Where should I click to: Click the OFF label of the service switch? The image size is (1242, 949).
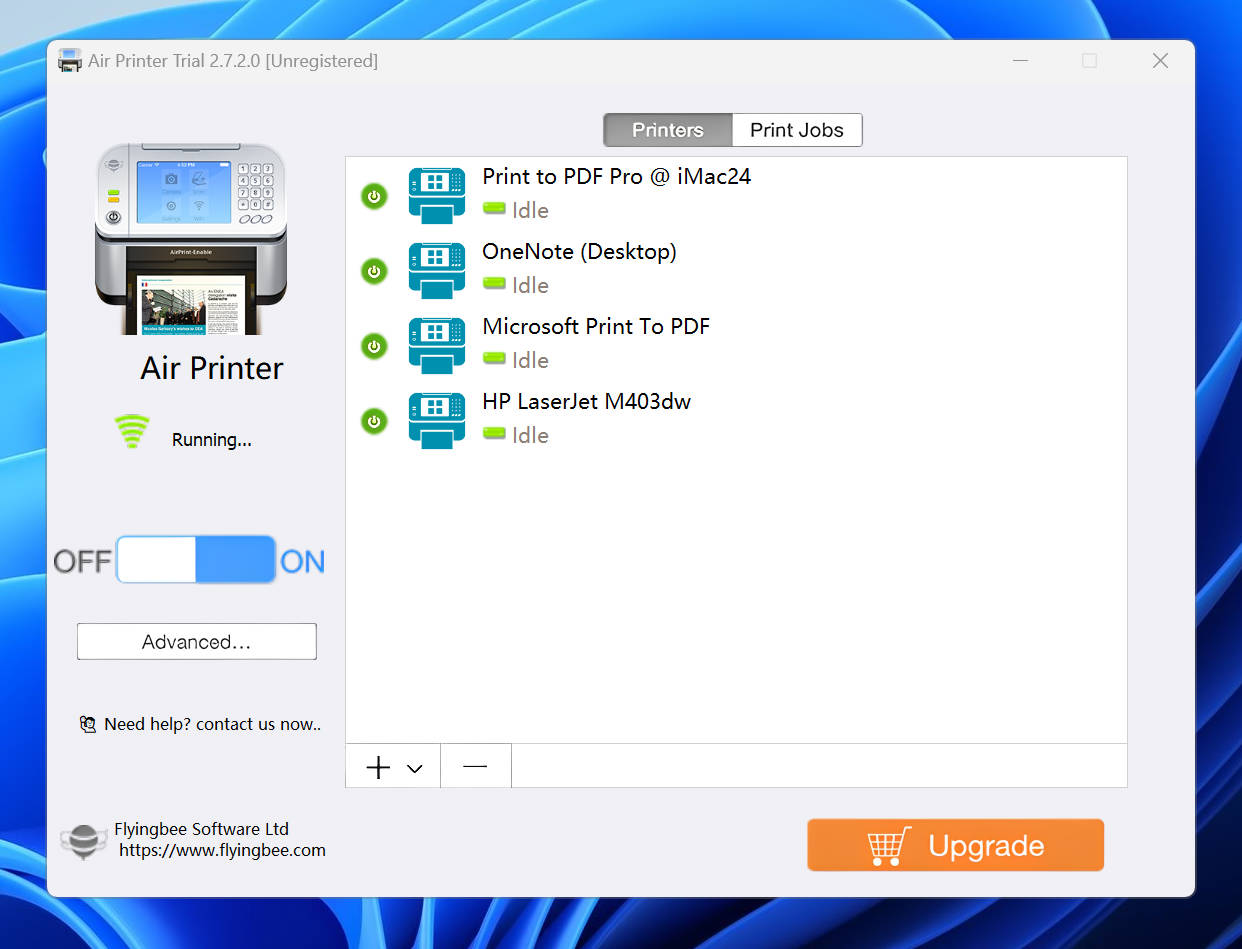[82, 562]
